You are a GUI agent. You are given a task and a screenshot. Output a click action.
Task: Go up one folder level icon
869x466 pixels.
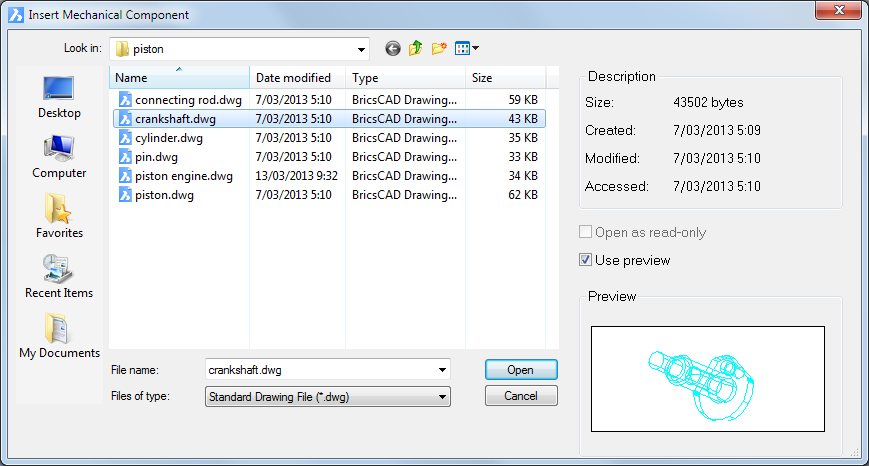click(x=416, y=49)
